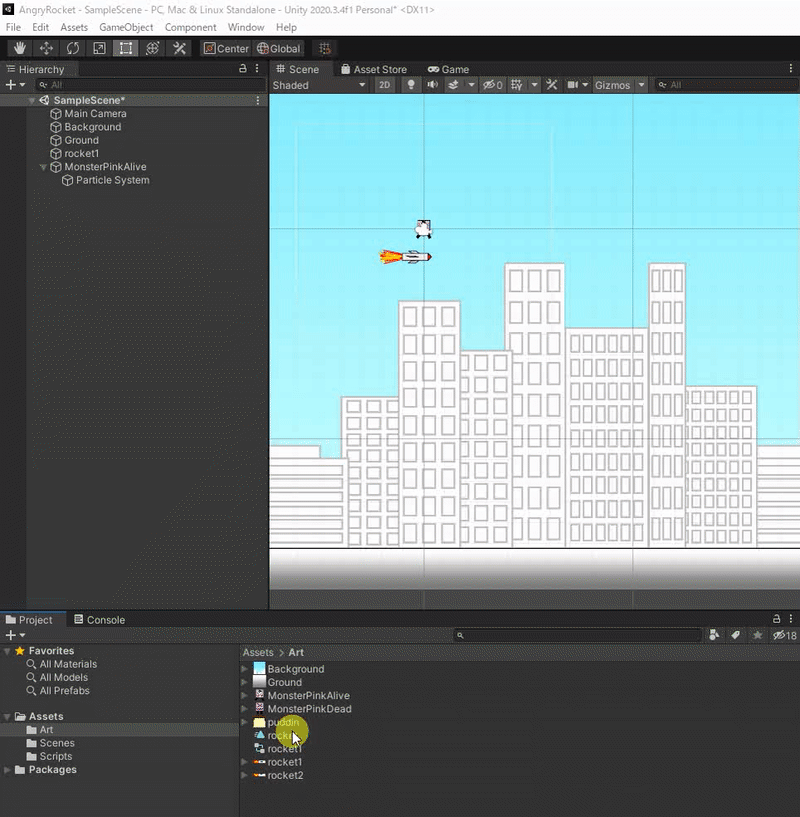
Task: Toggle scene lighting bulb button
Action: coord(410,85)
